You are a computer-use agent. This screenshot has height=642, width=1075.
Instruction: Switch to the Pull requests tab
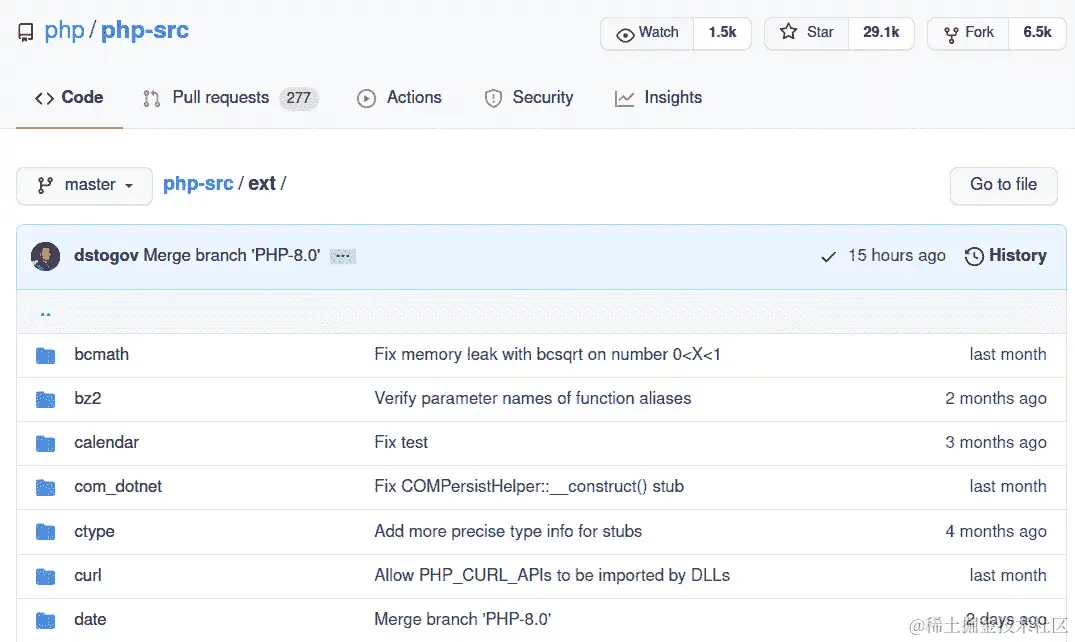(x=220, y=97)
